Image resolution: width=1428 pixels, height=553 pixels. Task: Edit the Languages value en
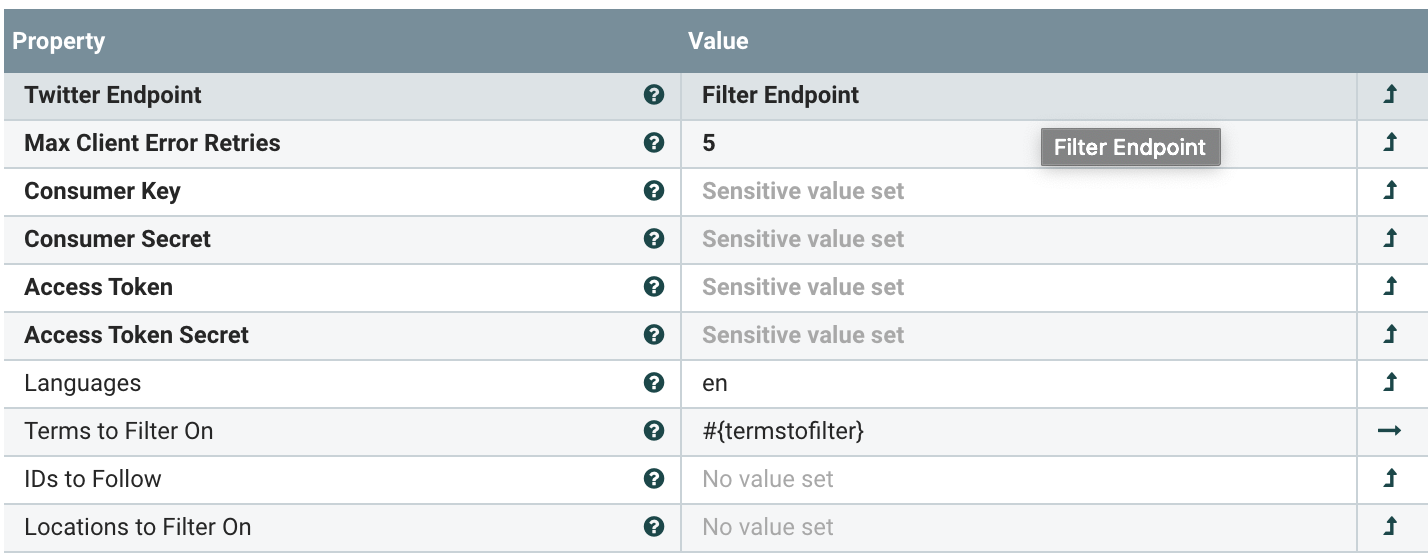pos(715,383)
